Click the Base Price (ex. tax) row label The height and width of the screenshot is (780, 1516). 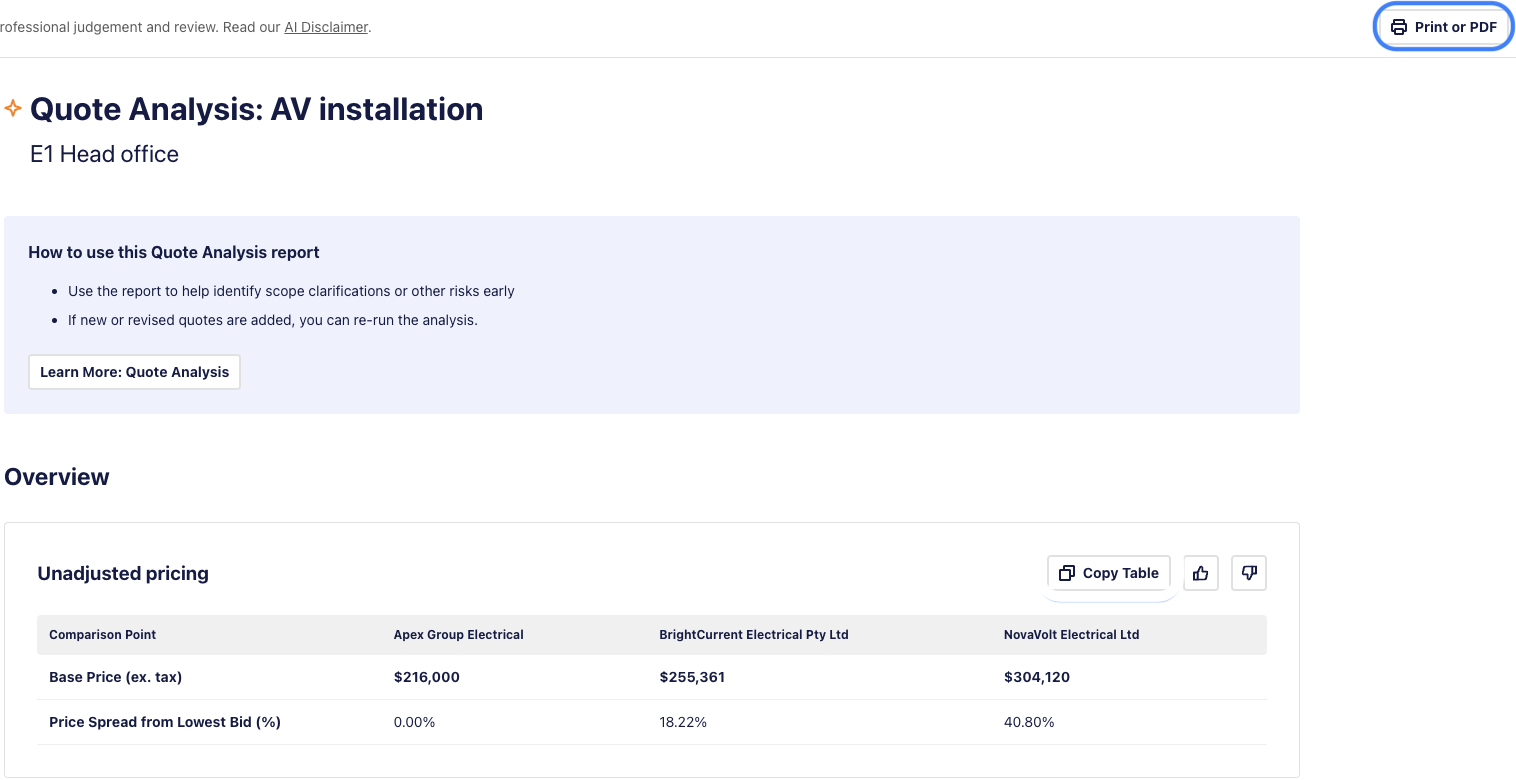click(x=115, y=677)
